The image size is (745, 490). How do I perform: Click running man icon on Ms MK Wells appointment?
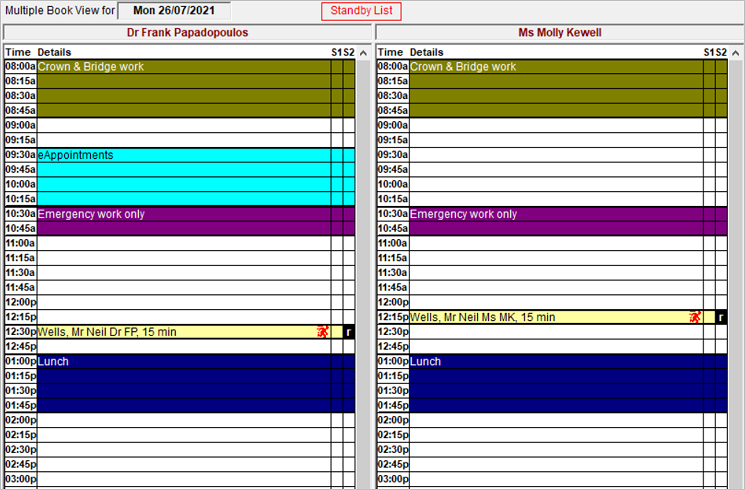coord(696,317)
